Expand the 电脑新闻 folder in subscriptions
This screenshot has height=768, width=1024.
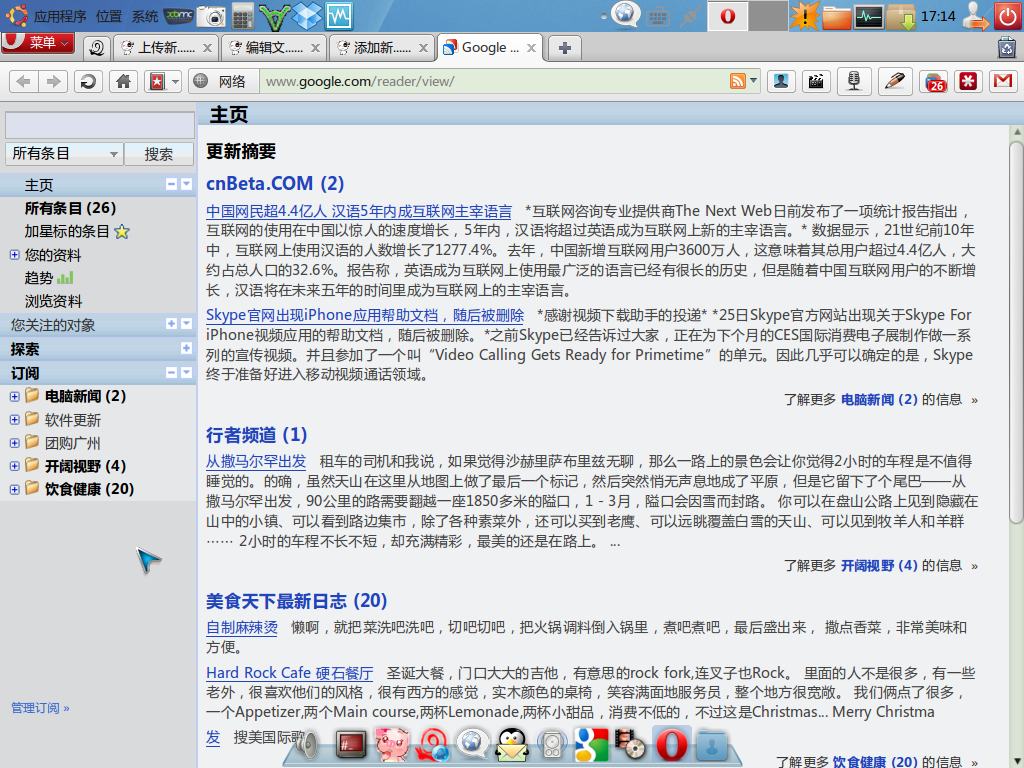coord(14,397)
